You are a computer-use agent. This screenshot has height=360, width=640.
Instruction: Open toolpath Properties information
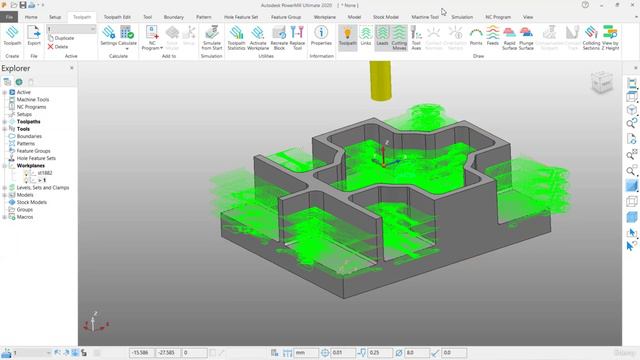tap(321, 36)
